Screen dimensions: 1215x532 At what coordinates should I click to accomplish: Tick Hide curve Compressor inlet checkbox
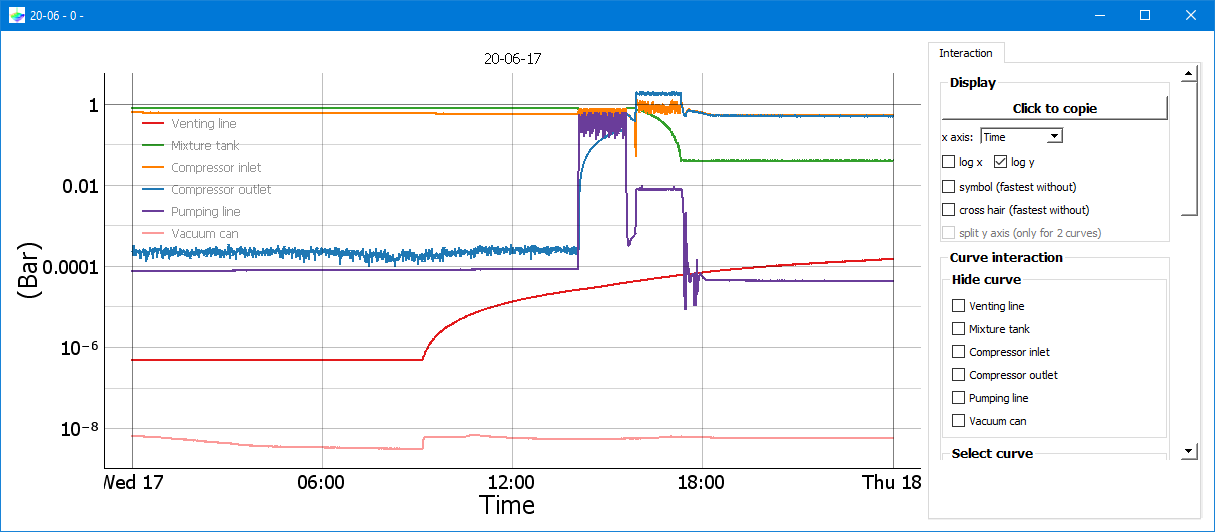coord(959,352)
